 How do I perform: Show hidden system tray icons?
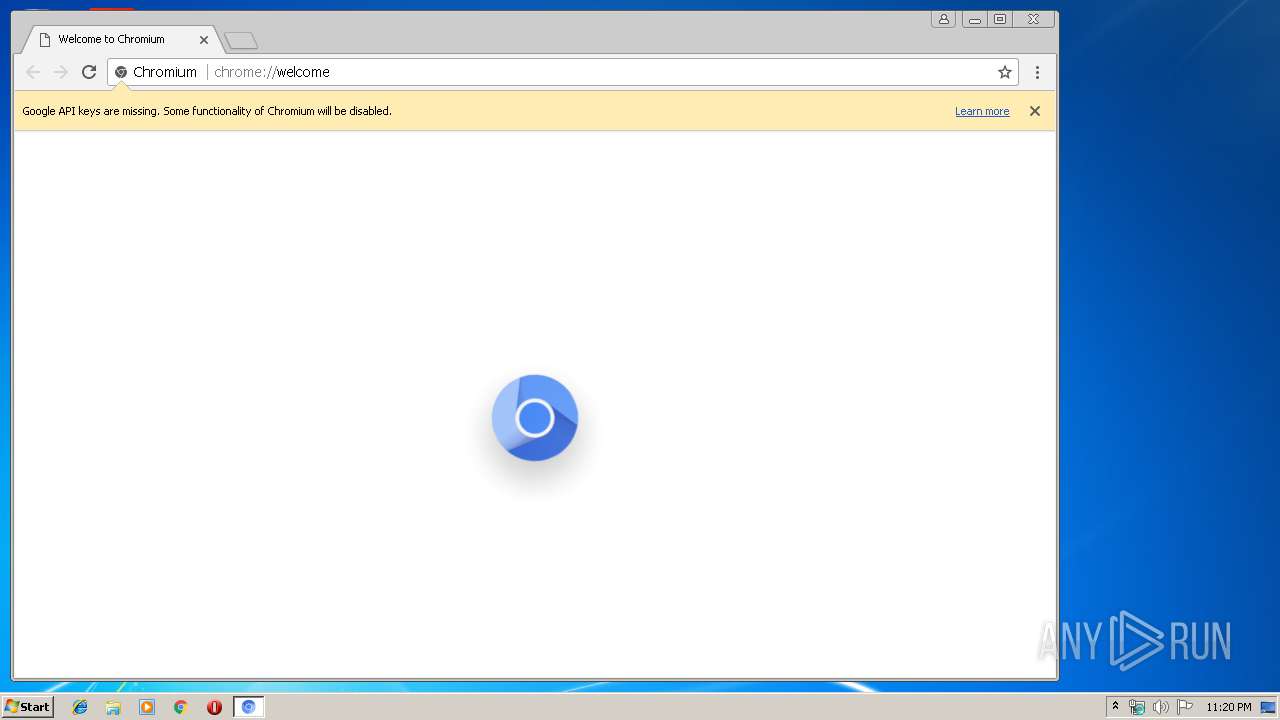coord(1115,707)
